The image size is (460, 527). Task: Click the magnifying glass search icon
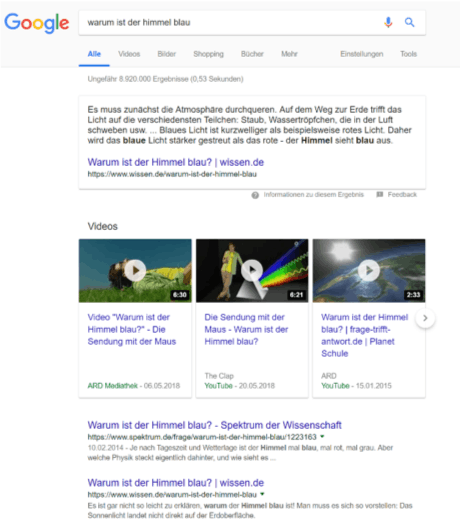[x=409, y=23]
